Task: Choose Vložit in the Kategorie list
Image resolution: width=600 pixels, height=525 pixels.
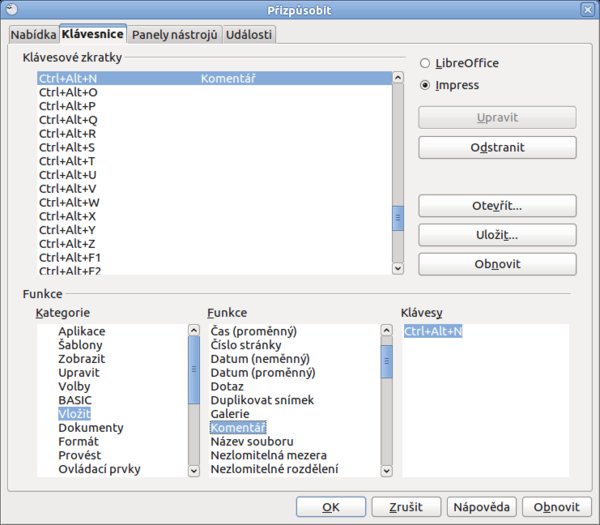Action: coord(75,414)
